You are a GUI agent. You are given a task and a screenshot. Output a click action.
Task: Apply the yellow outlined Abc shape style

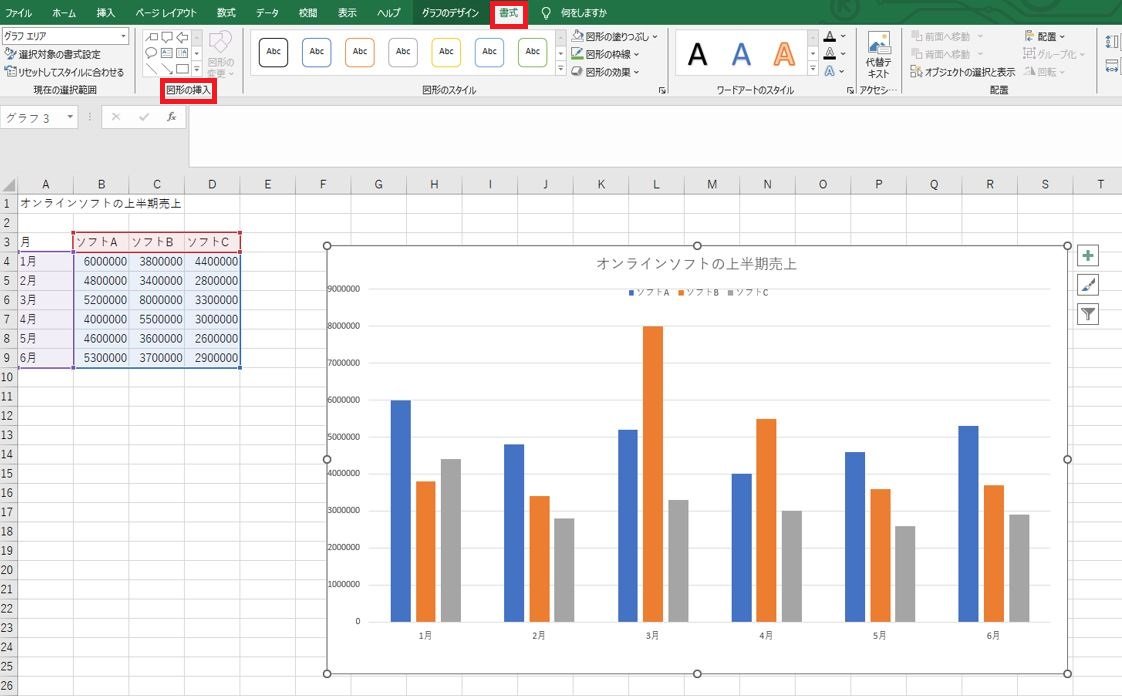(x=447, y=52)
